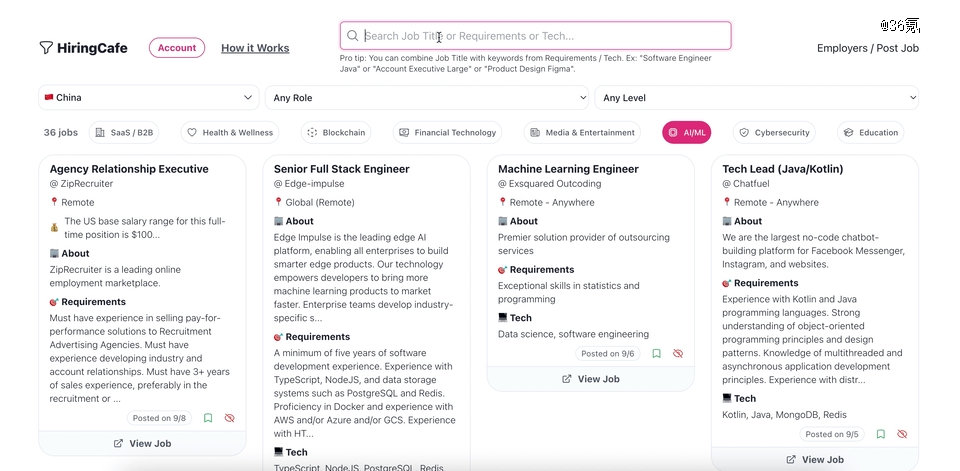This screenshot has width=960, height=471.
Task: Select the Financial Technology category filter
Action: pos(448,132)
